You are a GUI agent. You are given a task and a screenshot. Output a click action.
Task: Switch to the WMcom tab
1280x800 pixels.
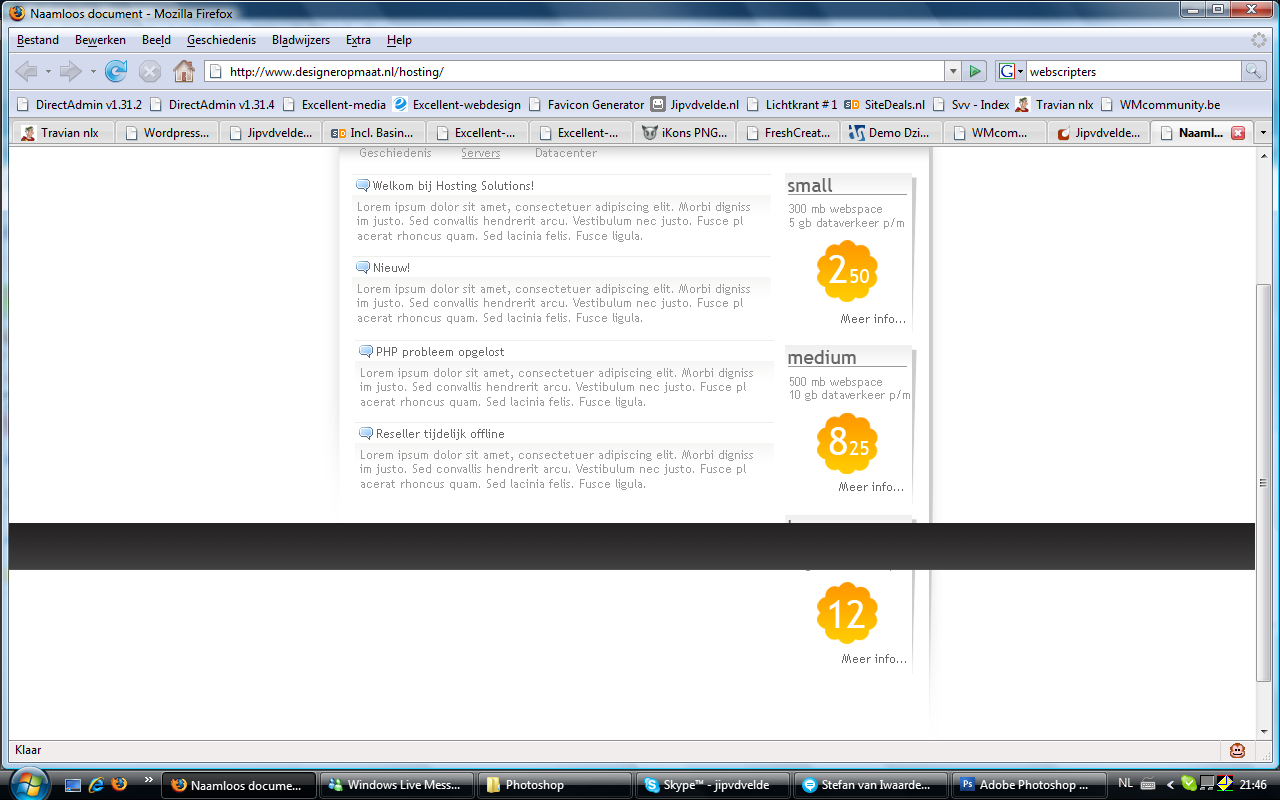coord(996,132)
